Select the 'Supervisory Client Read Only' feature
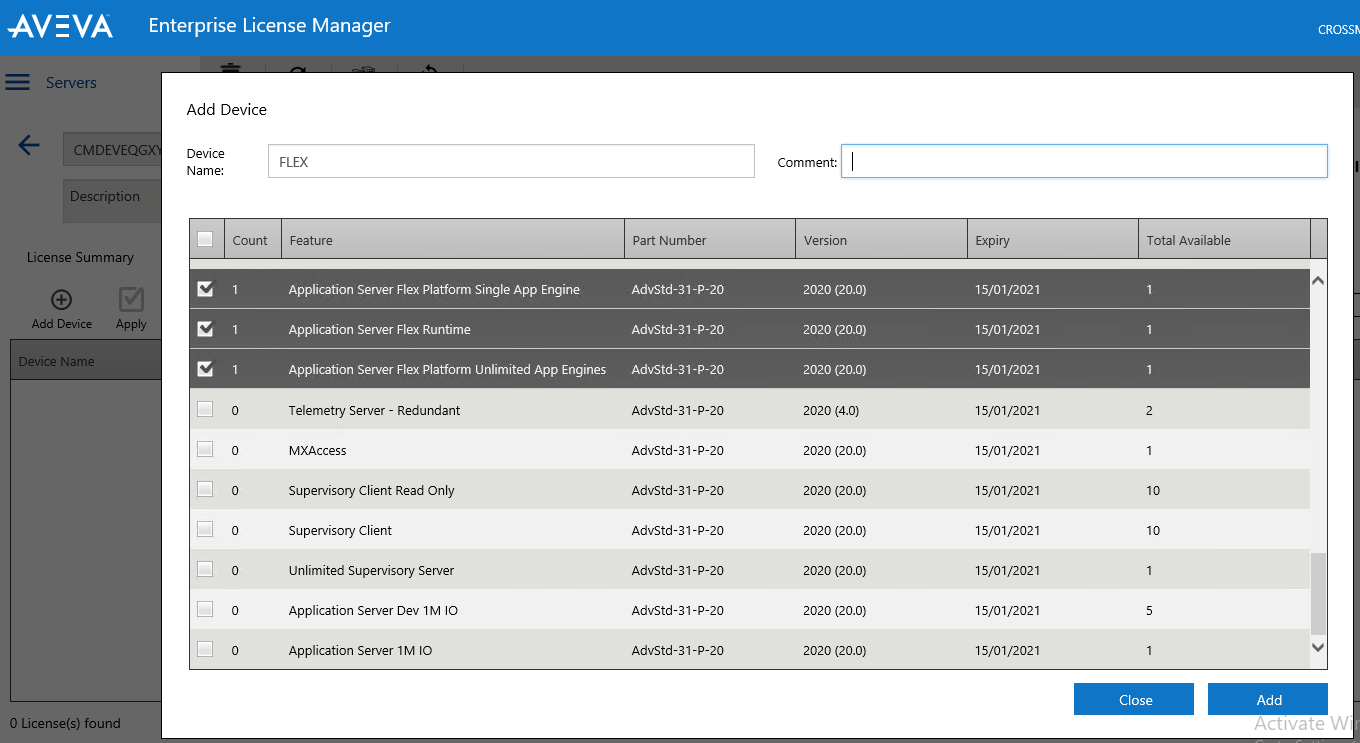This screenshot has height=743, width=1360. [371, 490]
